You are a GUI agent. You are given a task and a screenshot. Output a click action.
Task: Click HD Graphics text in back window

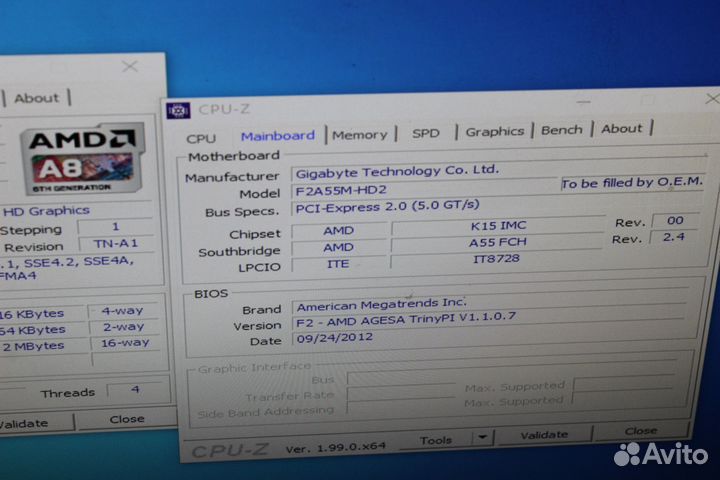pyautogui.click(x=46, y=211)
